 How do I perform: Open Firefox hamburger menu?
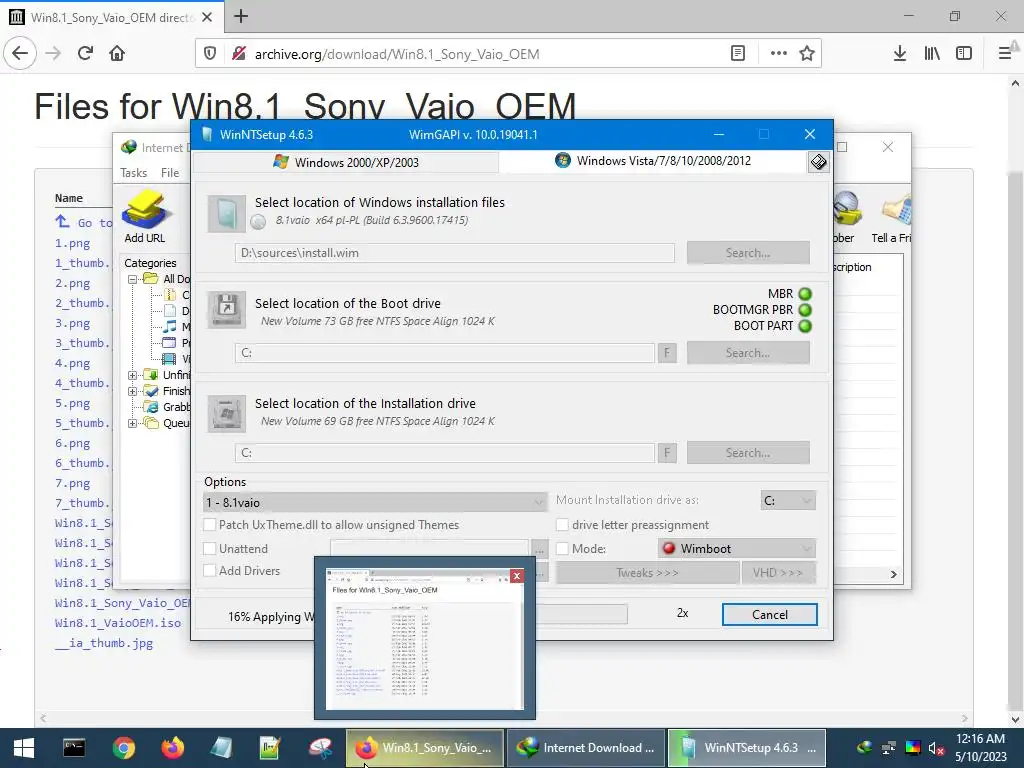(x=1005, y=54)
